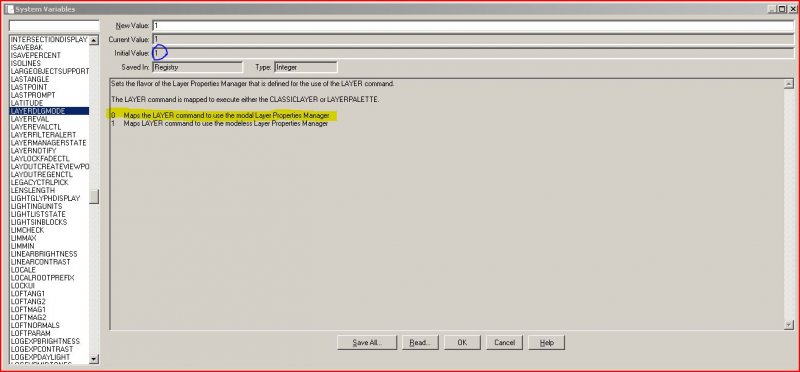Click the Type Integer field
800x372 pixels.
[306, 67]
